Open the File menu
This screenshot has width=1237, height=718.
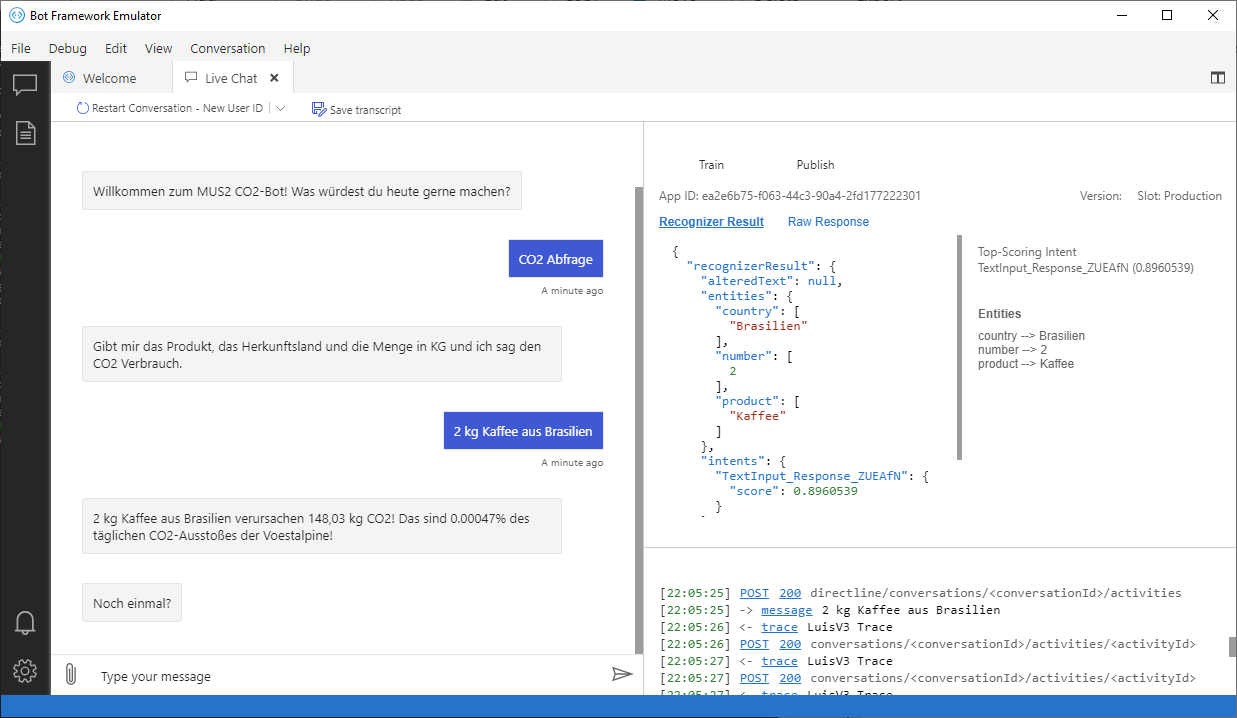[21, 48]
